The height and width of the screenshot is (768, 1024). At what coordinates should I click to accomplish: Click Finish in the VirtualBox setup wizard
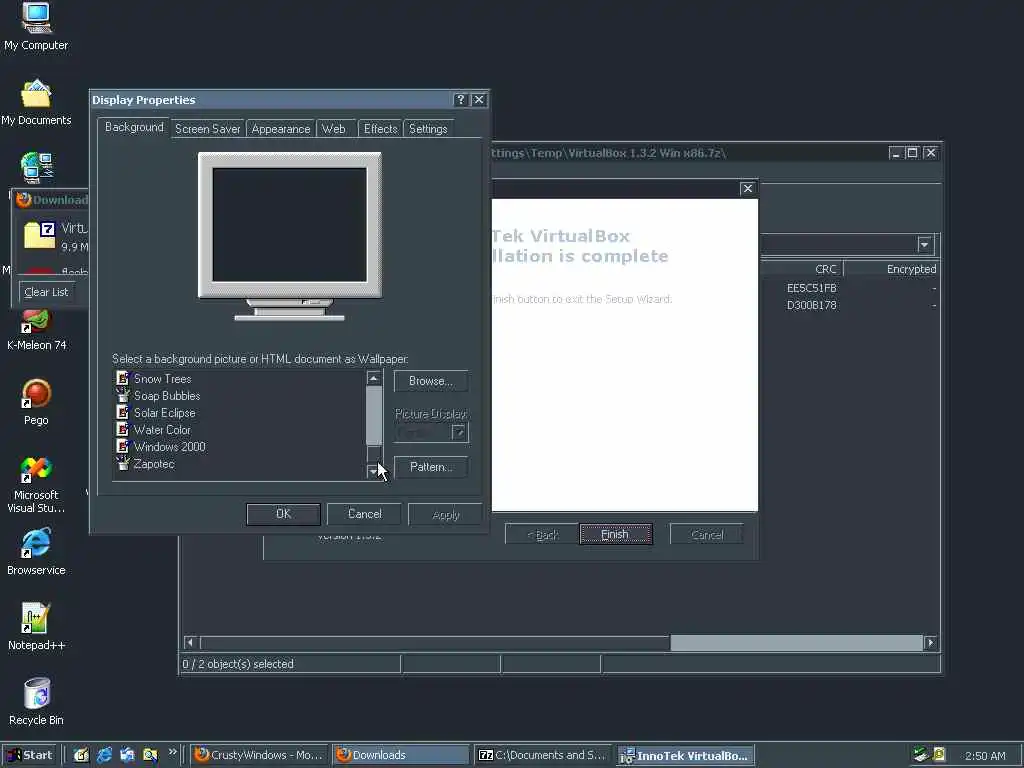[x=615, y=534]
